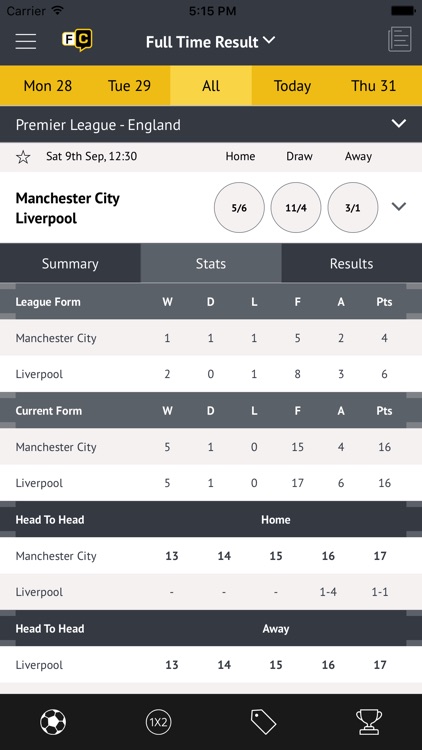Switch to the Summary tab
422x750 pixels.
coord(70,263)
